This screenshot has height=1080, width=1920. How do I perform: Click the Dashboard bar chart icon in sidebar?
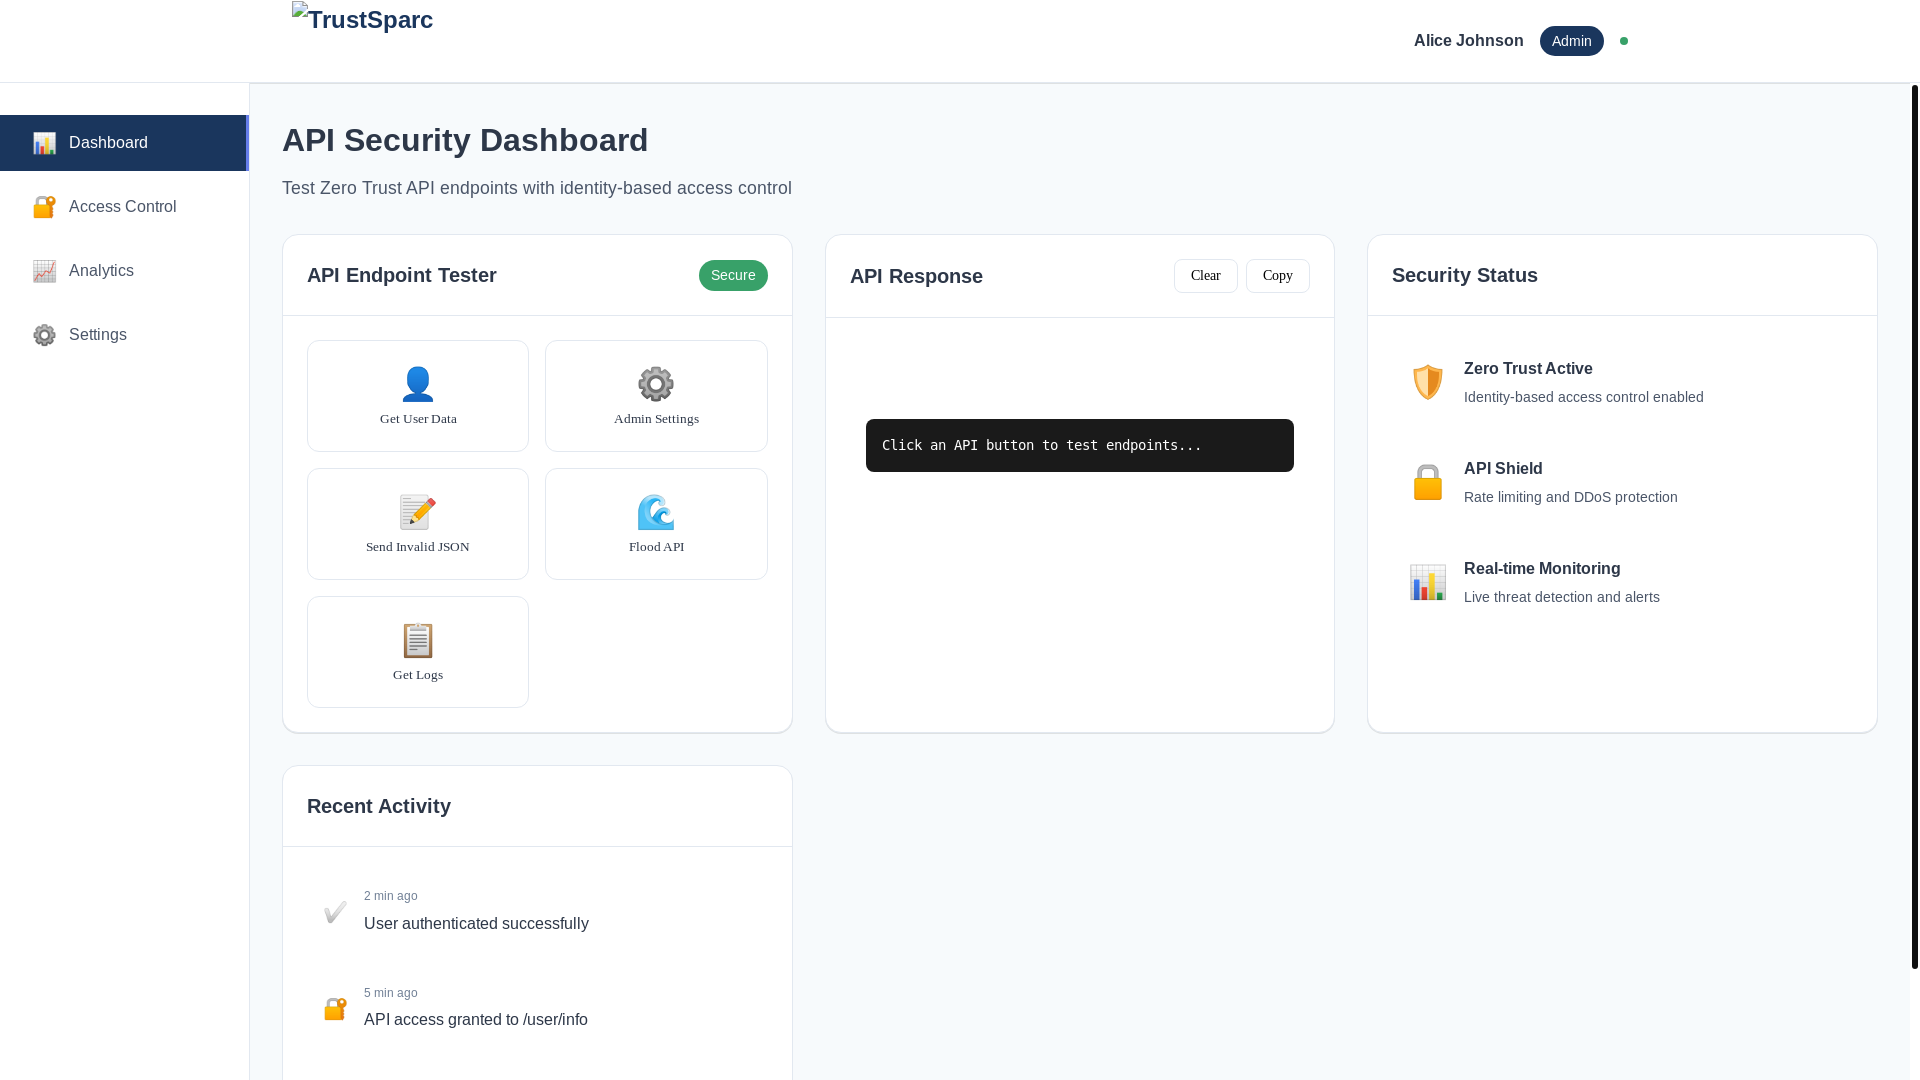pos(44,143)
